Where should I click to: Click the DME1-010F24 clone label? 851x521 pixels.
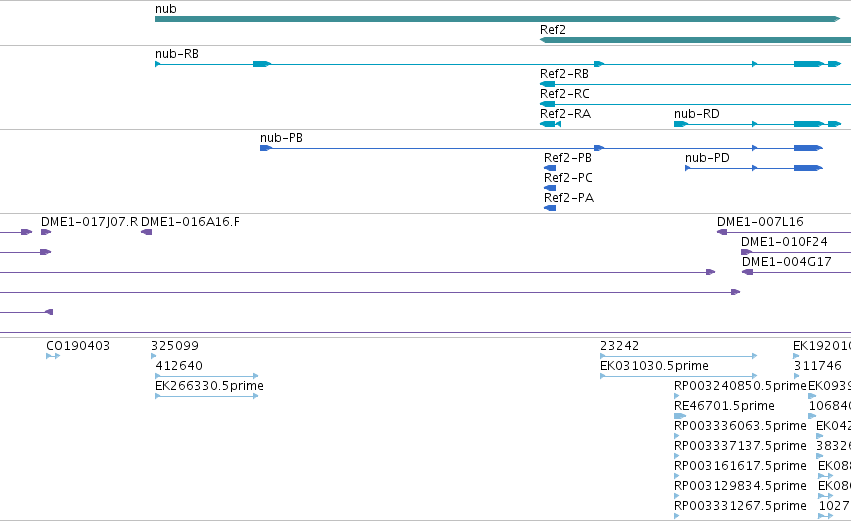click(x=784, y=242)
